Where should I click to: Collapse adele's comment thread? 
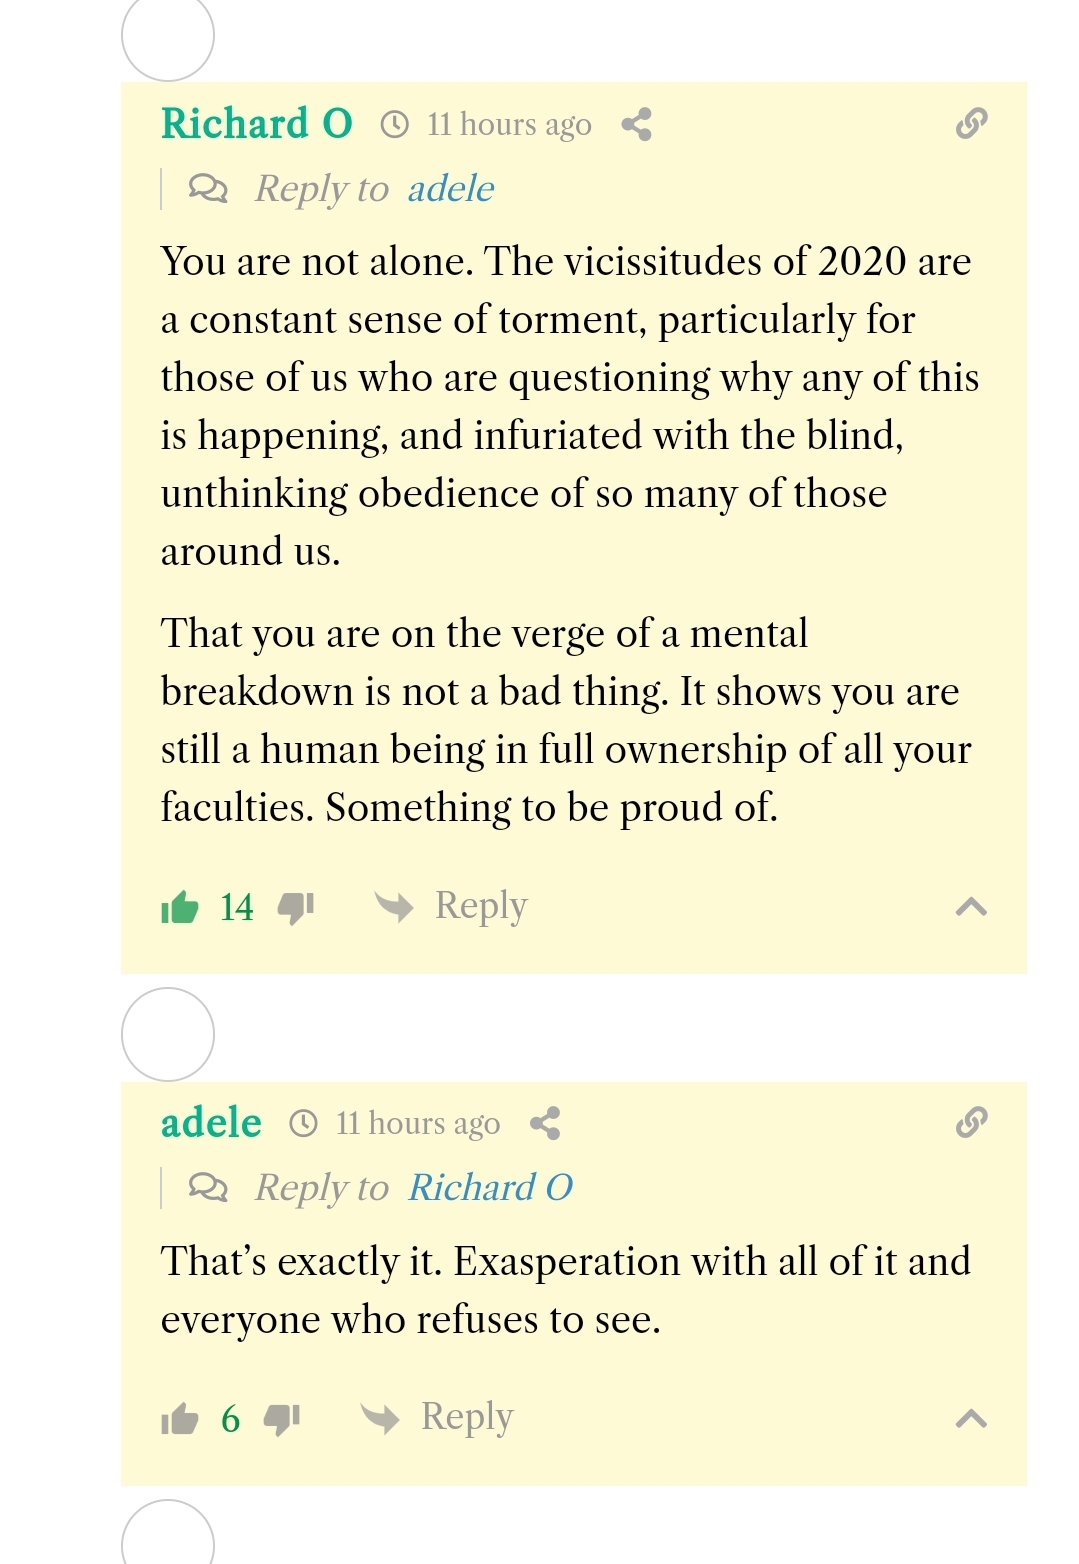click(971, 1418)
